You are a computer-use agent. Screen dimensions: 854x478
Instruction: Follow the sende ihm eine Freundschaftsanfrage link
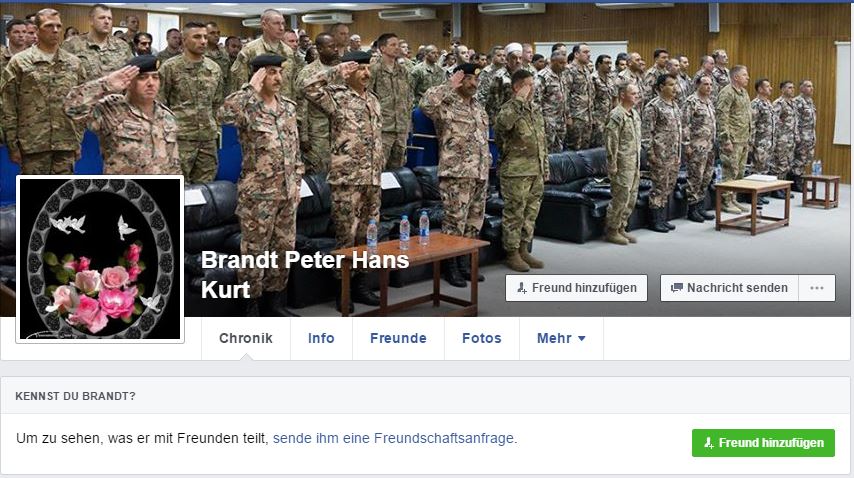tap(393, 438)
